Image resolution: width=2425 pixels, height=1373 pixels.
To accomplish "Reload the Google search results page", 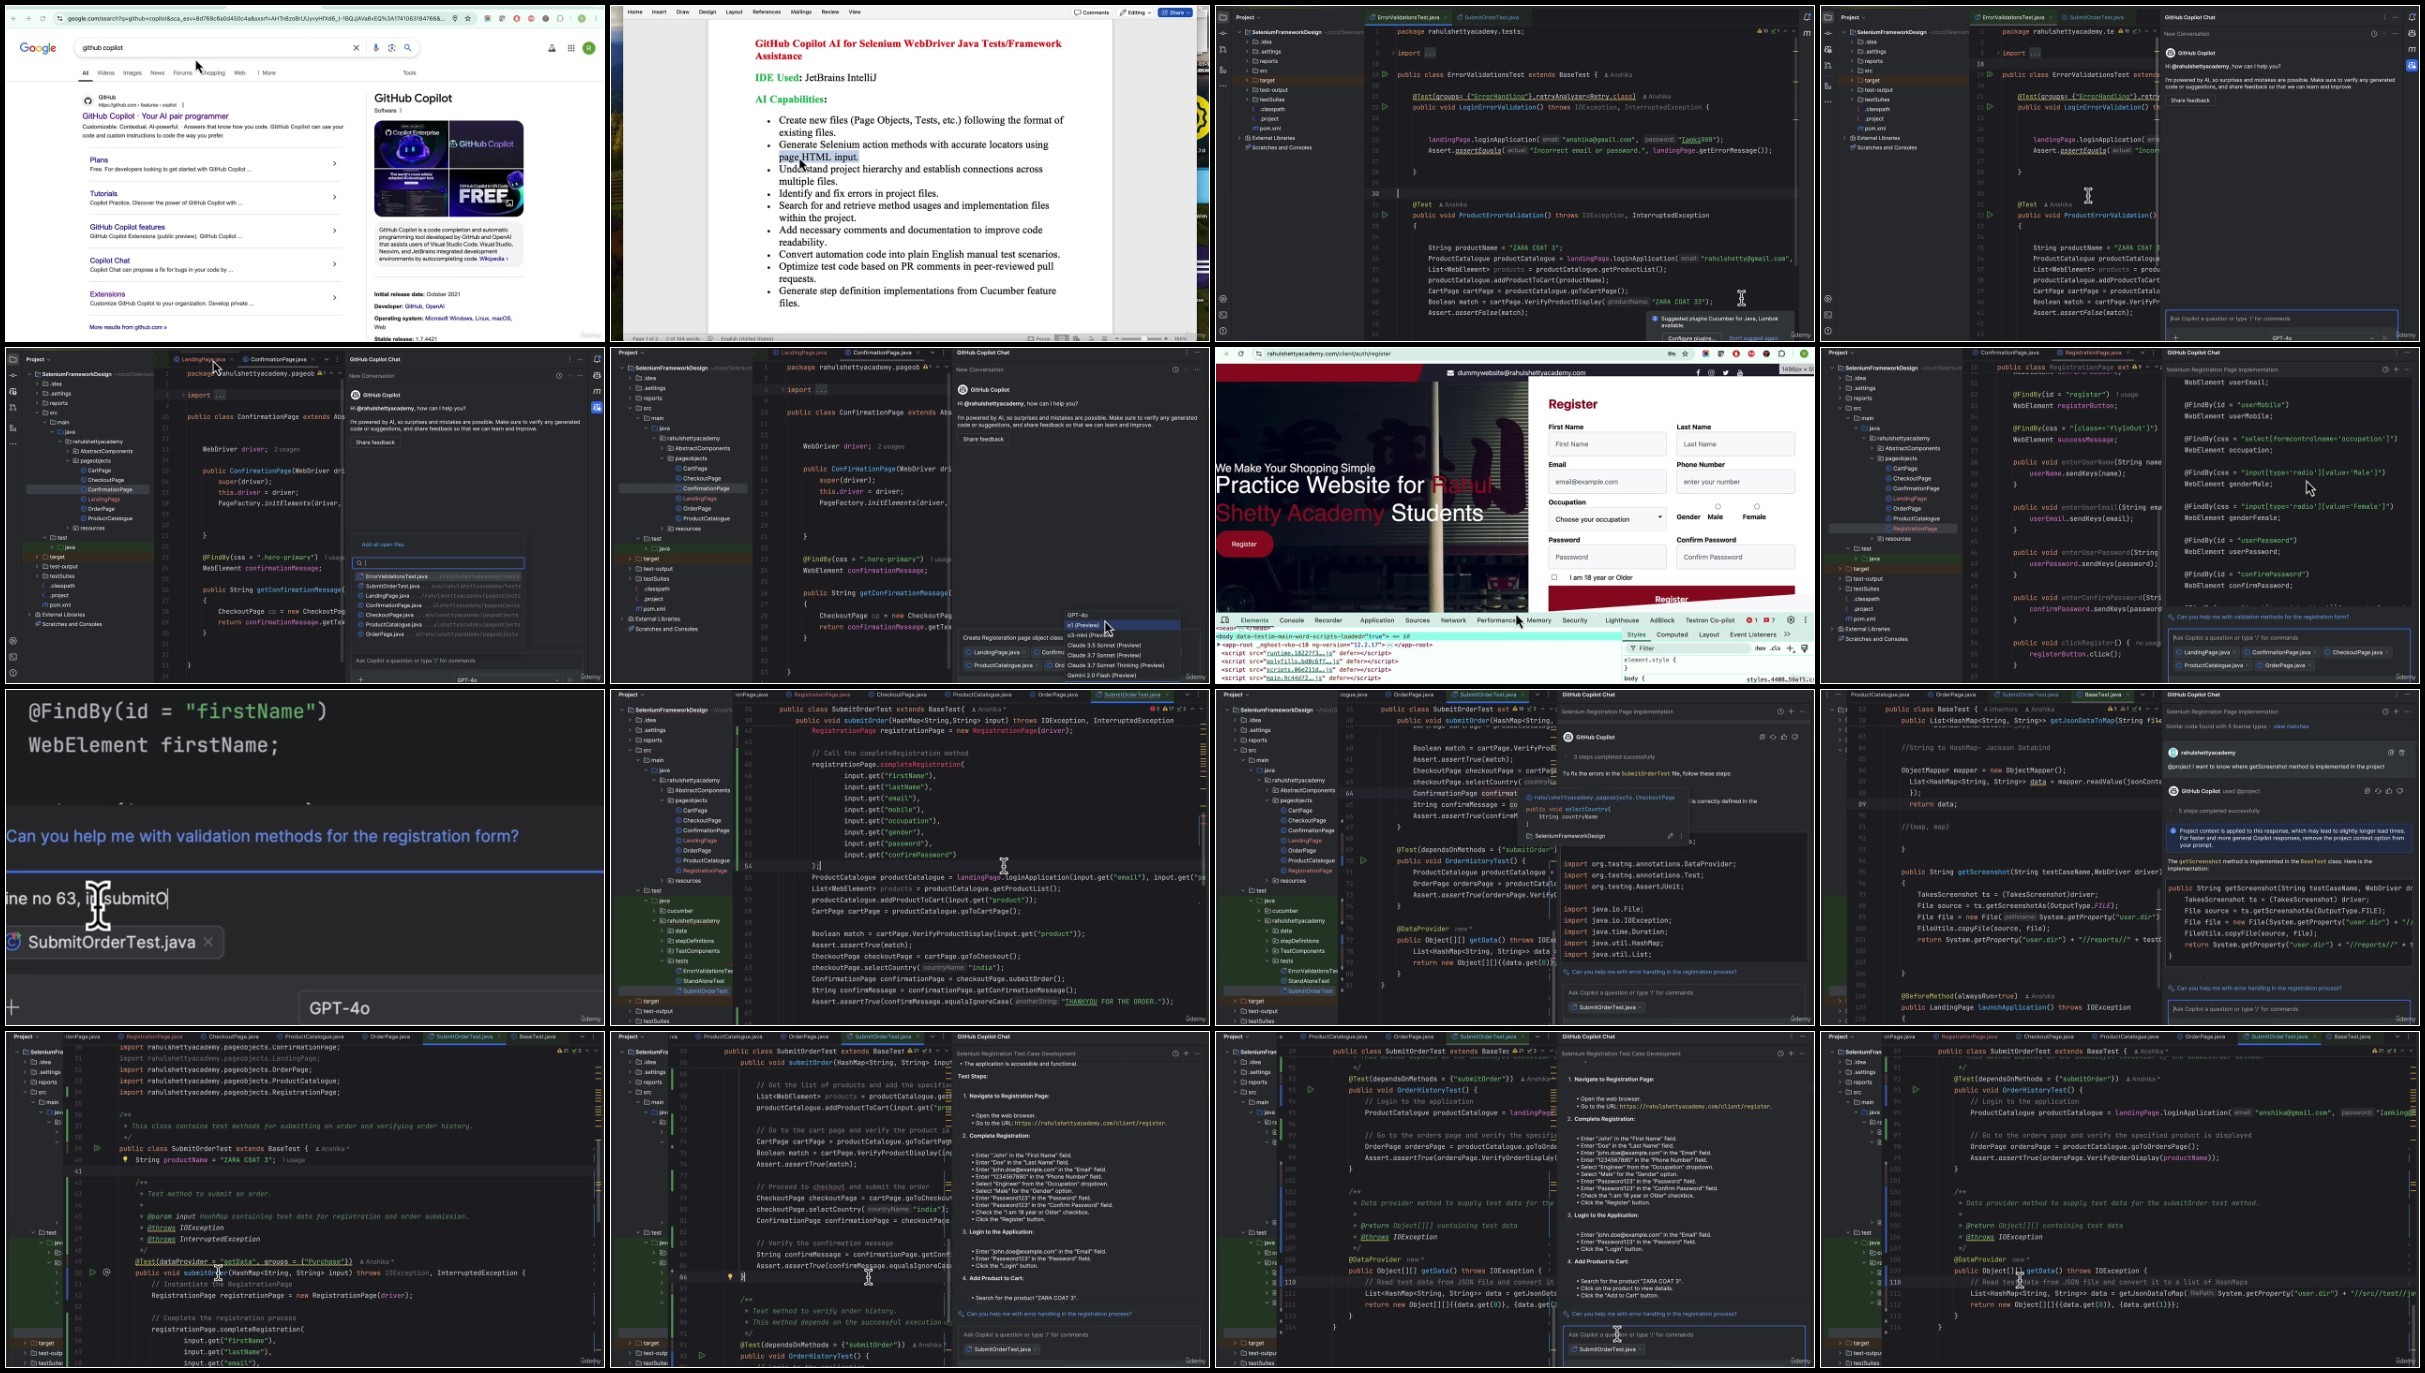I will tap(43, 18).
